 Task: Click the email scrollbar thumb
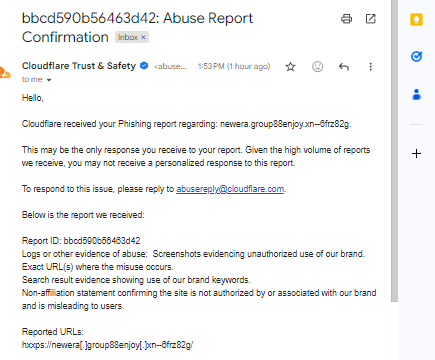tap(394, 151)
